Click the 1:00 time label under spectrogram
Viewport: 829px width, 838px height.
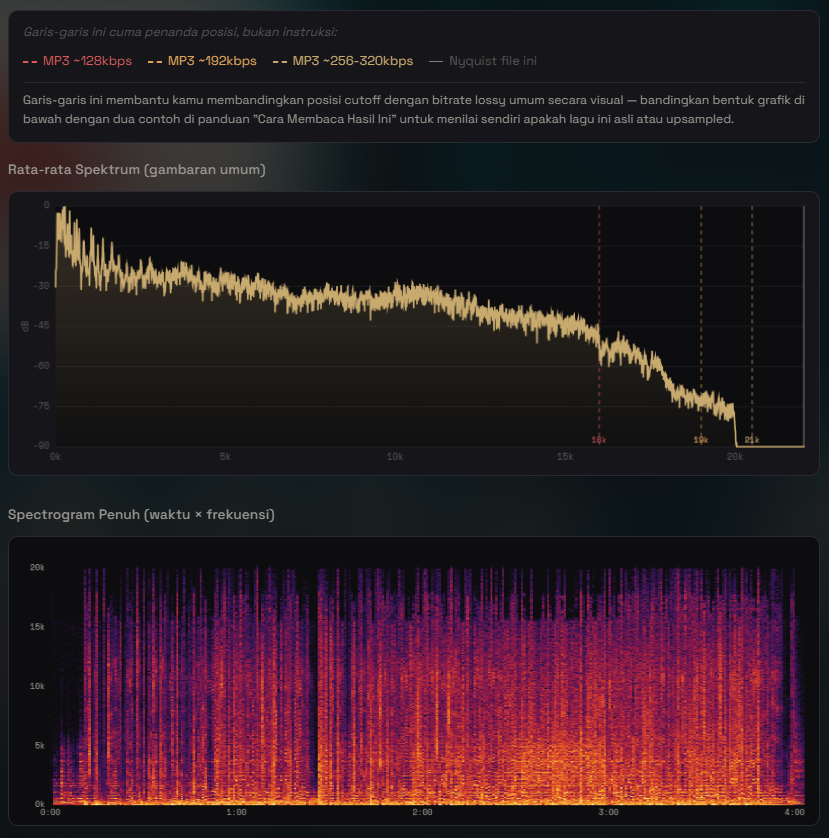(x=236, y=812)
